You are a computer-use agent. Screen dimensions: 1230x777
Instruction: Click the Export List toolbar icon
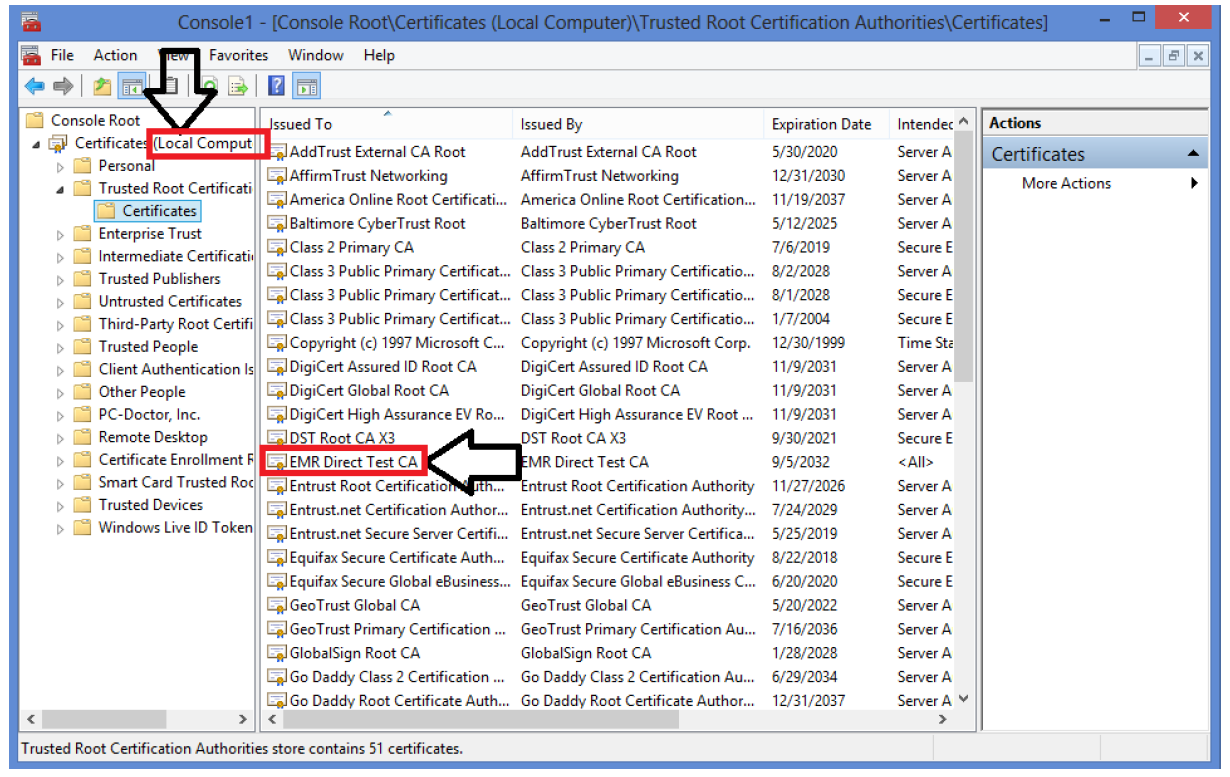pyautogui.click(x=239, y=87)
